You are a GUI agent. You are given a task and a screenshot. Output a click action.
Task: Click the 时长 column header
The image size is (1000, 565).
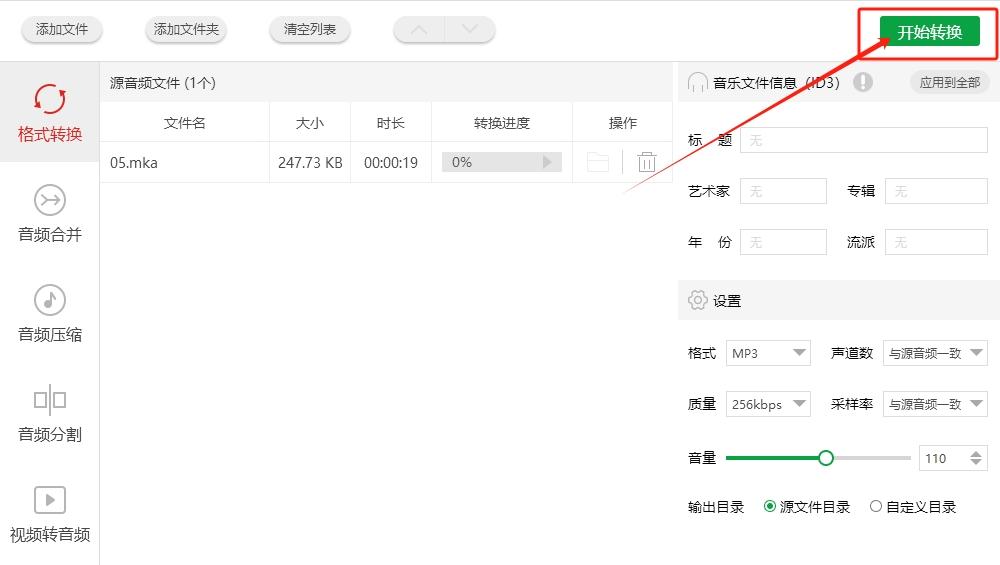[x=390, y=122]
